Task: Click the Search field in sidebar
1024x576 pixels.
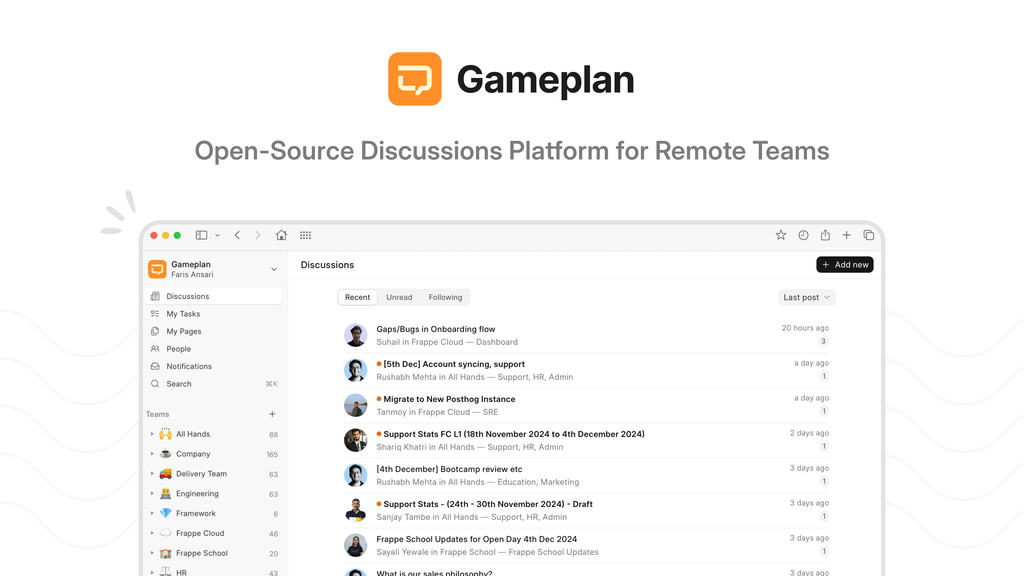Action: click(179, 384)
